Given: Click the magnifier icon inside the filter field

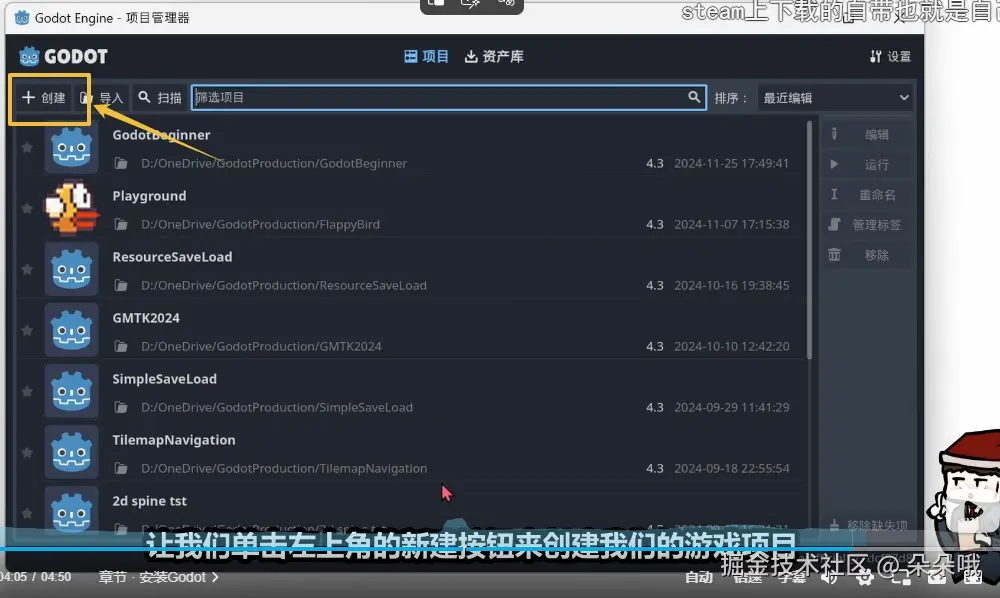Looking at the screenshot, I should (x=694, y=98).
